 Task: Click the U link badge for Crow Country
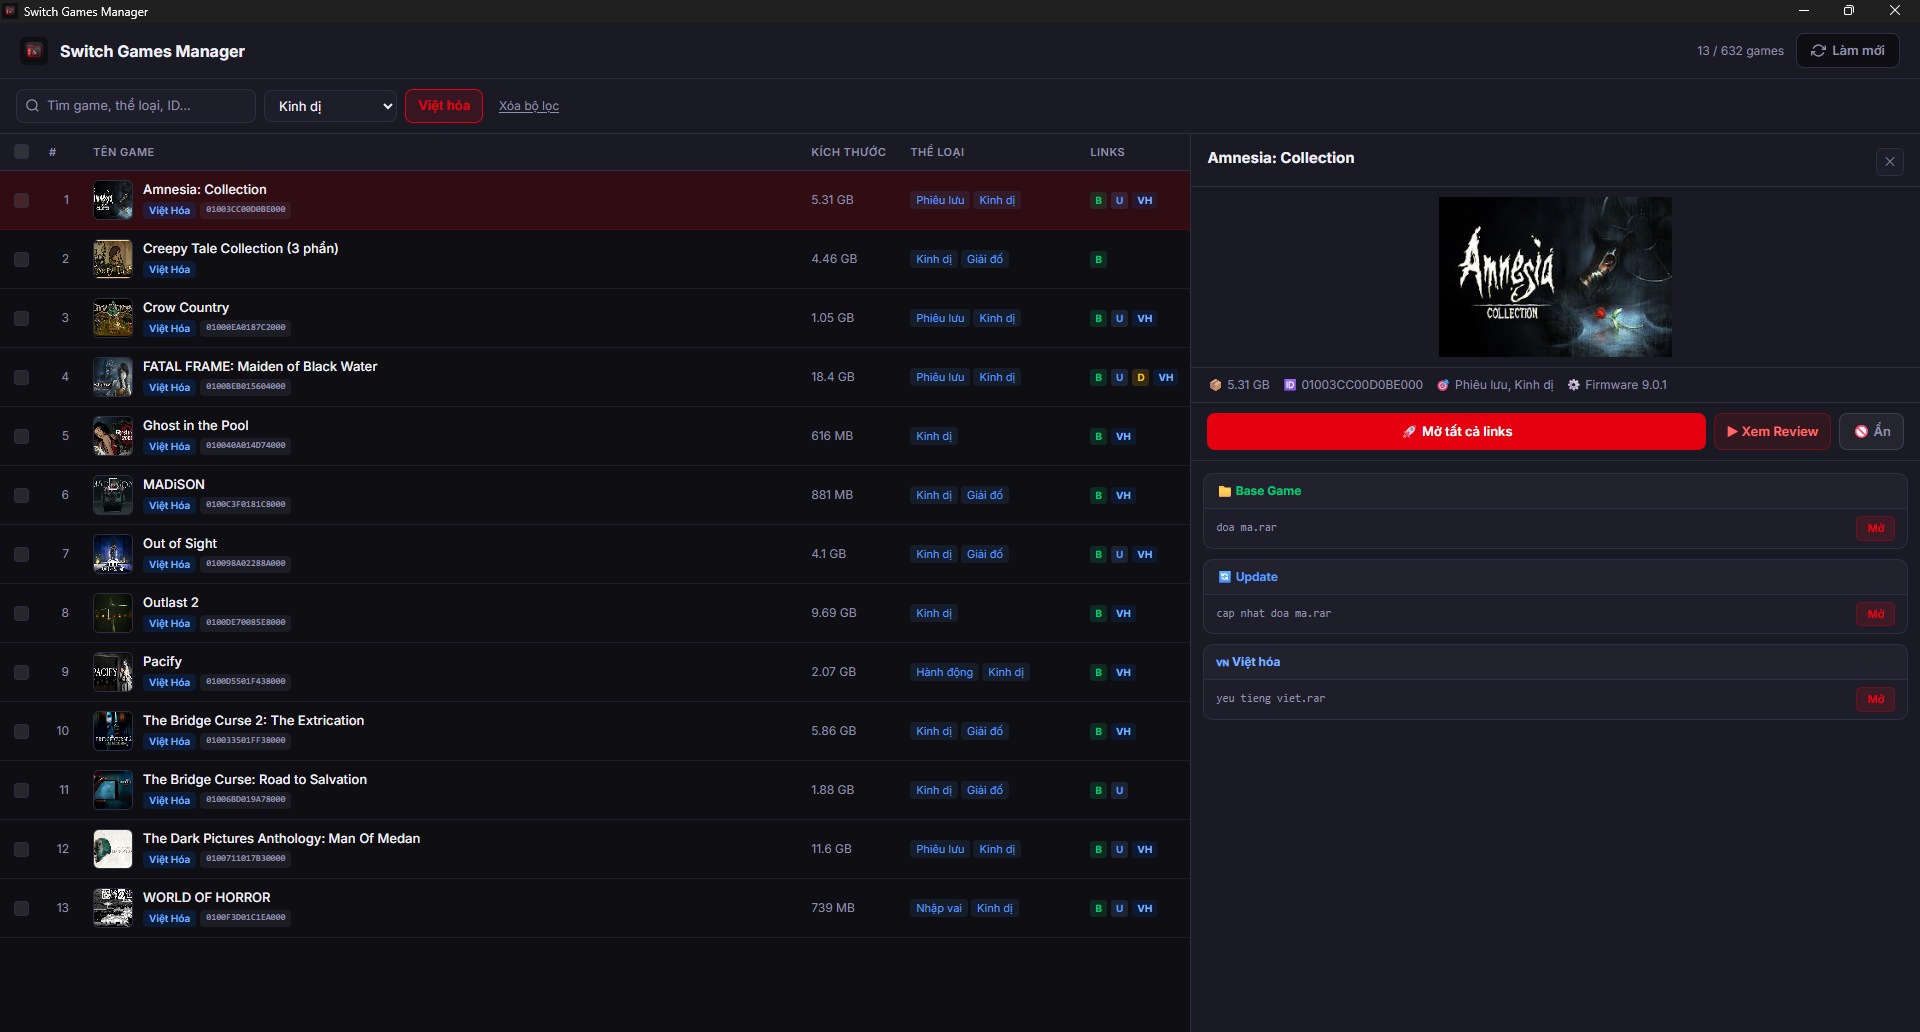tap(1119, 318)
